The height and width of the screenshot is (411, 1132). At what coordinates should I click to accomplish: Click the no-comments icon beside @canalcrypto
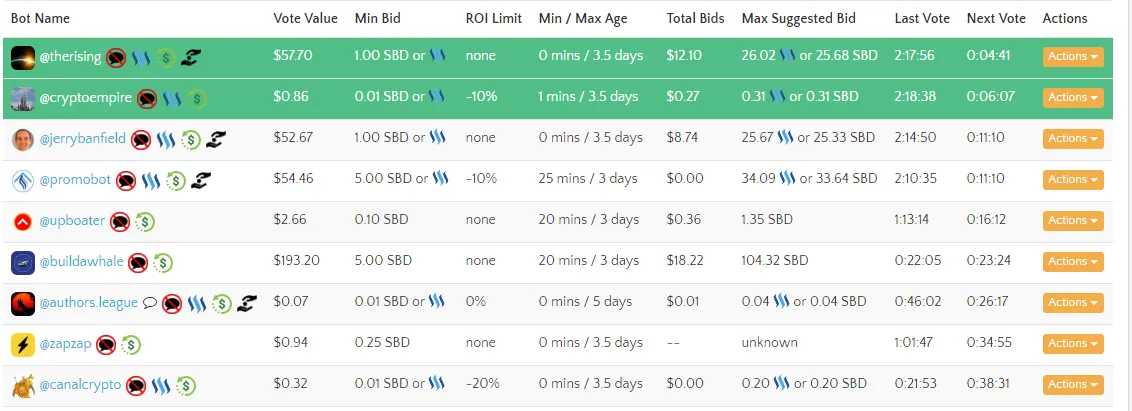(x=136, y=386)
